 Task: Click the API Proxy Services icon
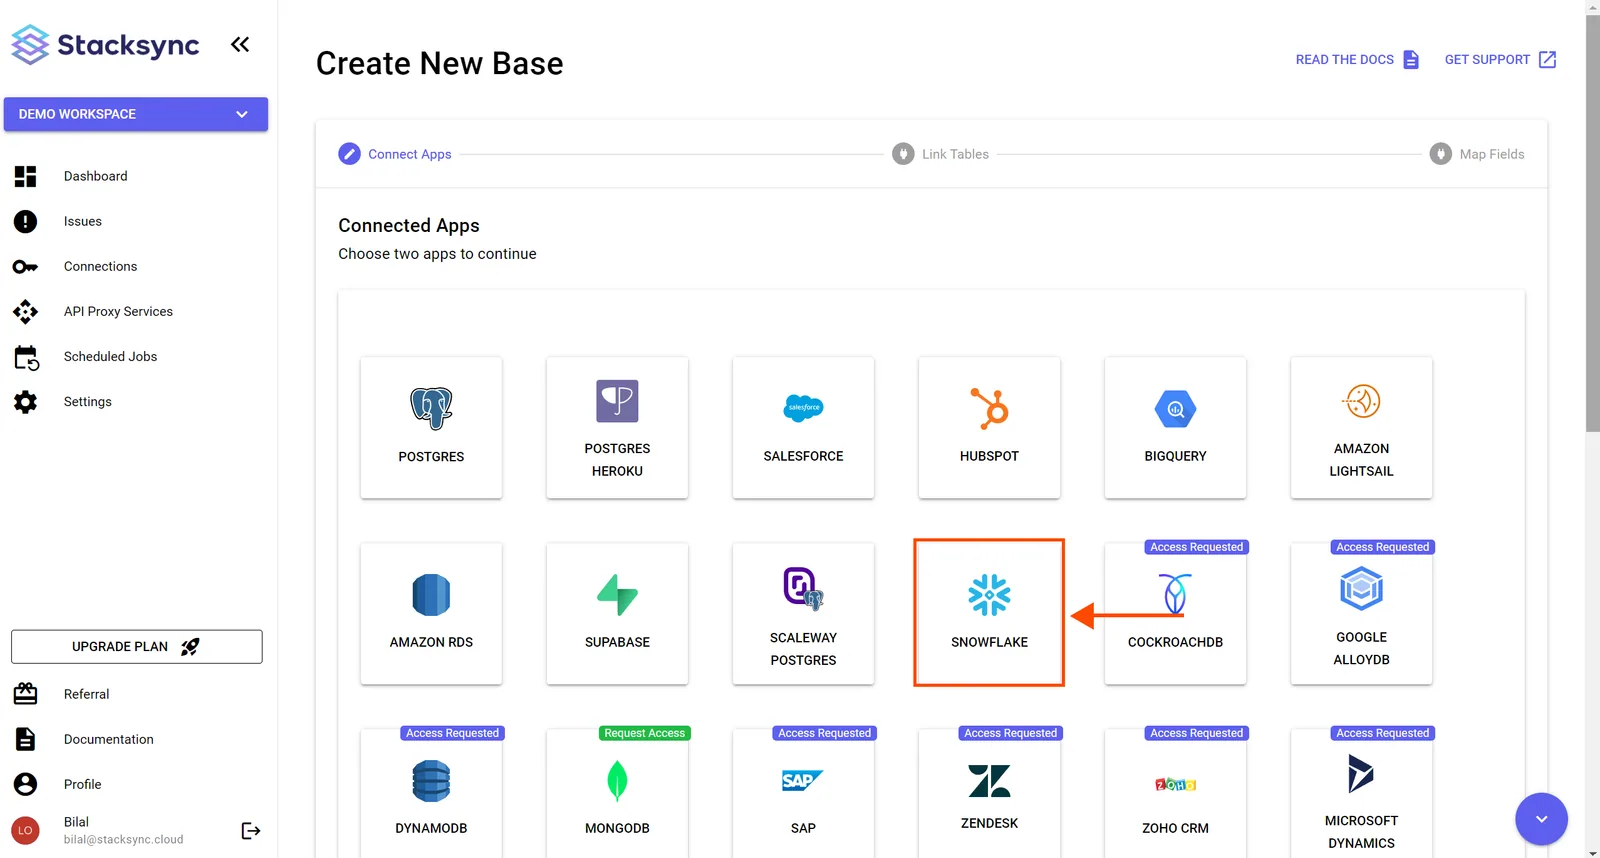coord(26,312)
